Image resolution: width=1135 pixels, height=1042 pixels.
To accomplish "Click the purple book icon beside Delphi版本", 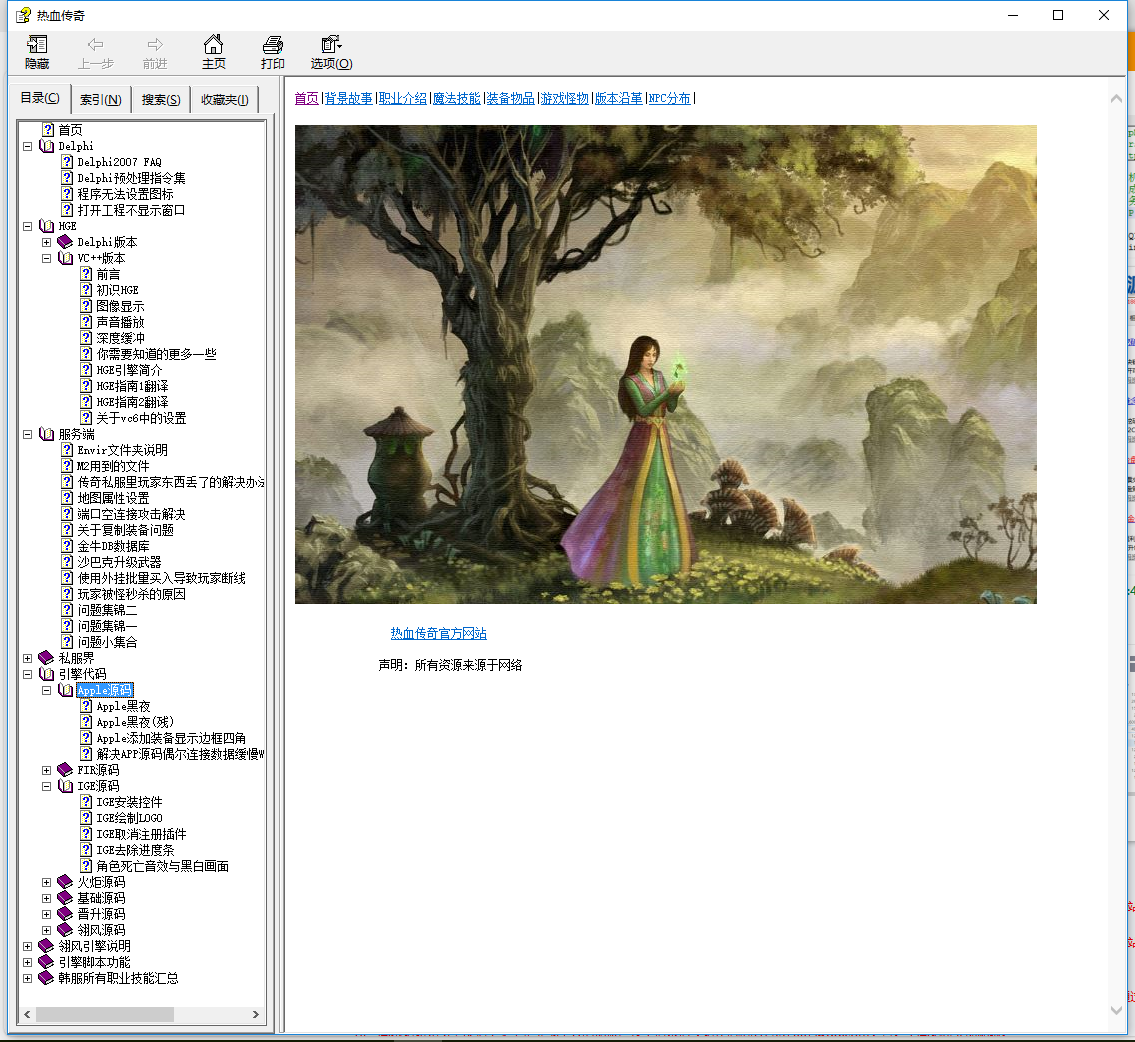I will [65, 242].
